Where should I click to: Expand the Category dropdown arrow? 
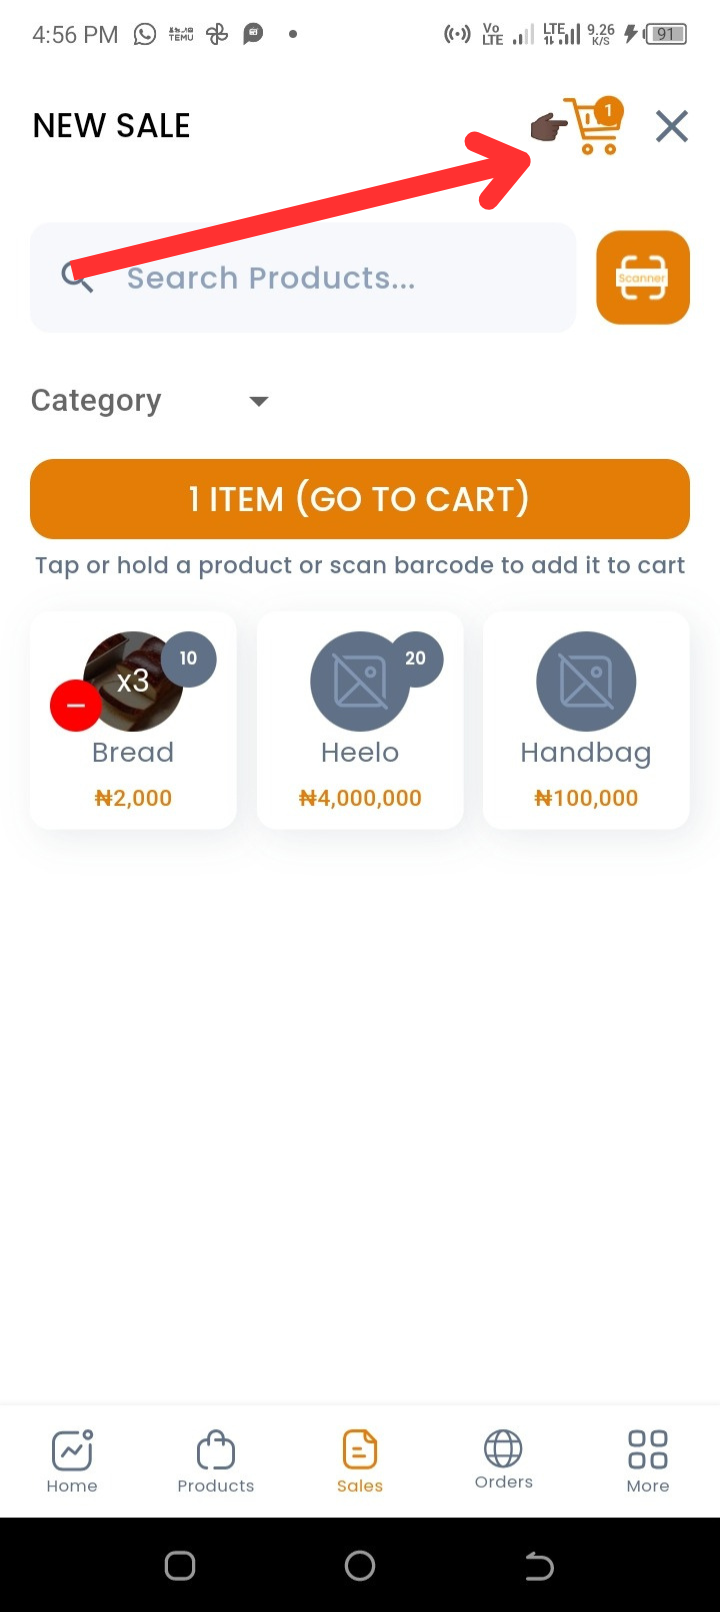tap(259, 401)
